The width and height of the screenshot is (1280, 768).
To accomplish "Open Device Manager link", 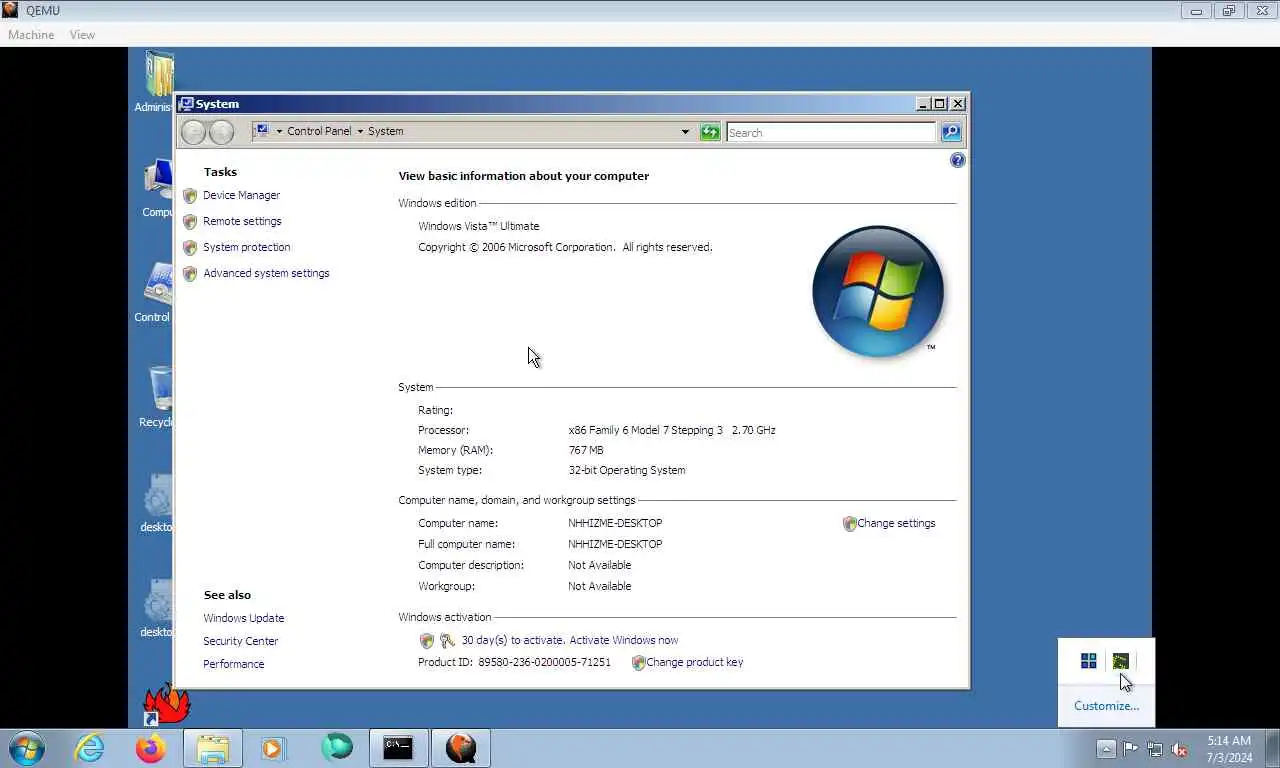I will [x=241, y=195].
